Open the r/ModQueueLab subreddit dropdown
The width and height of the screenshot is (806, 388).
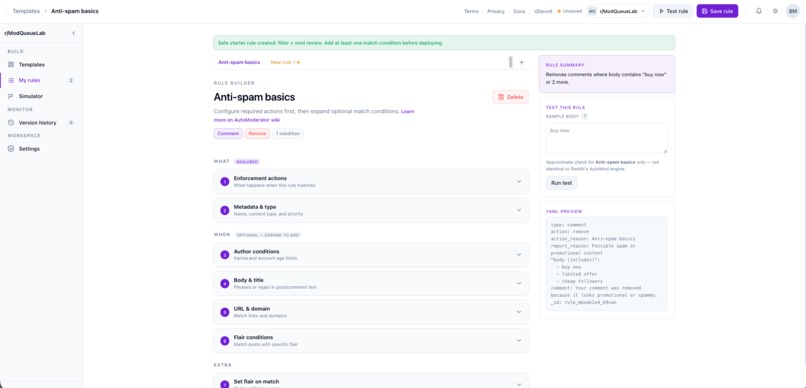coord(618,11)
